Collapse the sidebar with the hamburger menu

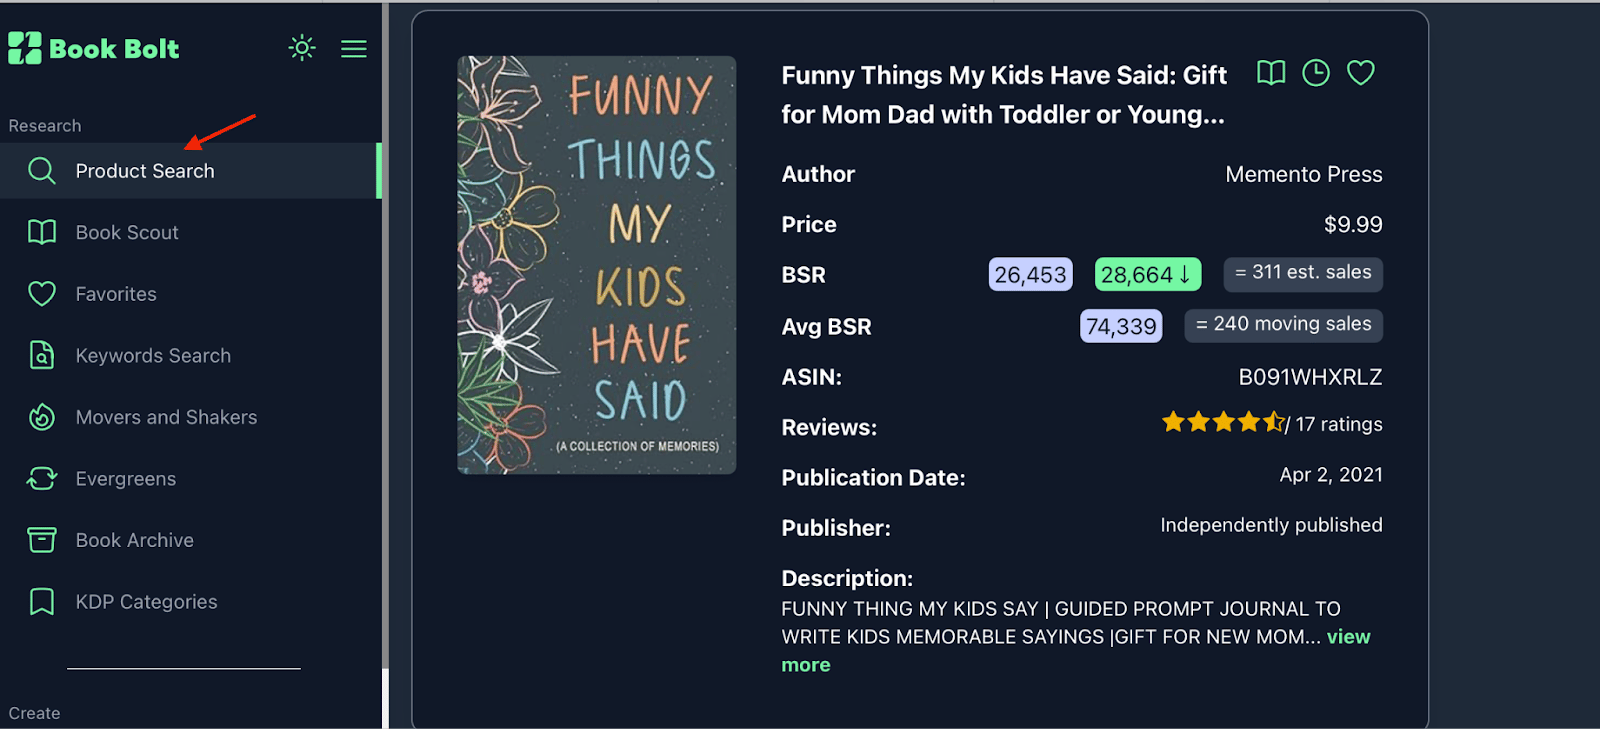[354, 49]
